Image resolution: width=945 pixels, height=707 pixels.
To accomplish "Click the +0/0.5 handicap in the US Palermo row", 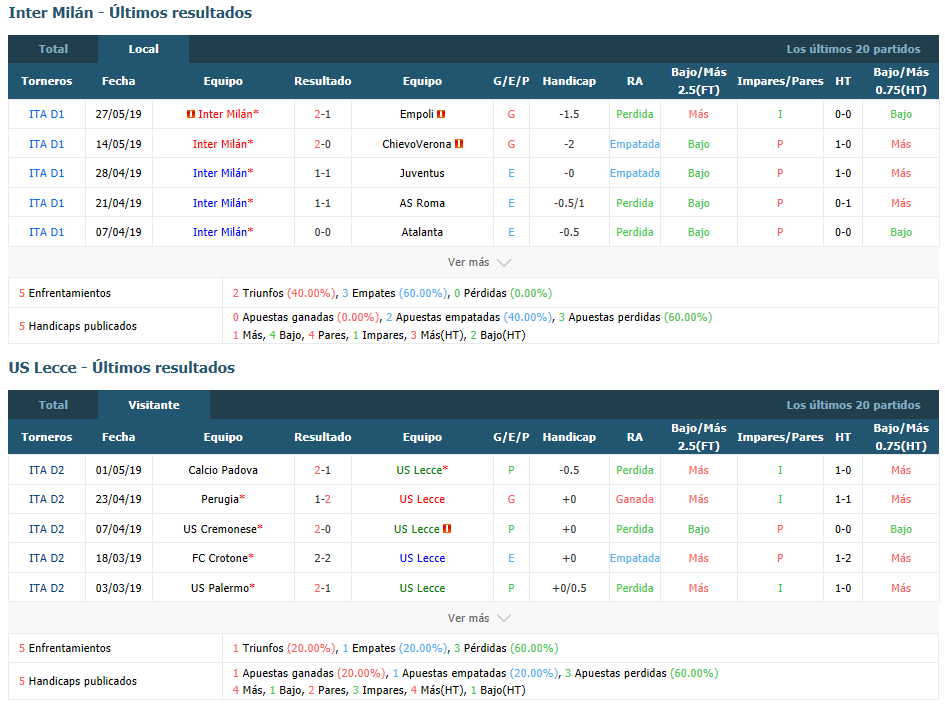I will click(569, 588).
